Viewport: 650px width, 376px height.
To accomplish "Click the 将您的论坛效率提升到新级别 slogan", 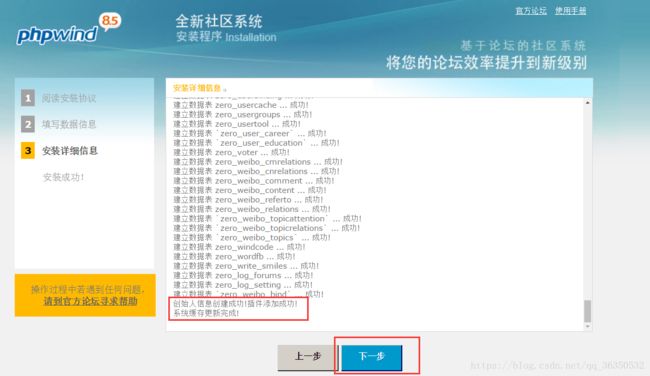I will pos(486,63).
